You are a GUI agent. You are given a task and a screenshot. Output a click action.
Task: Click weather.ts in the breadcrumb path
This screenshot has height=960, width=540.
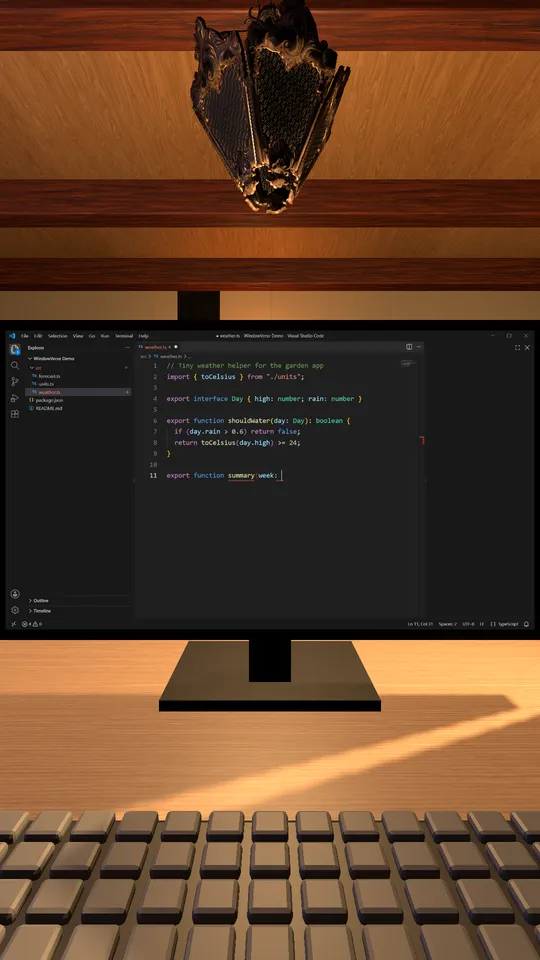170,356
